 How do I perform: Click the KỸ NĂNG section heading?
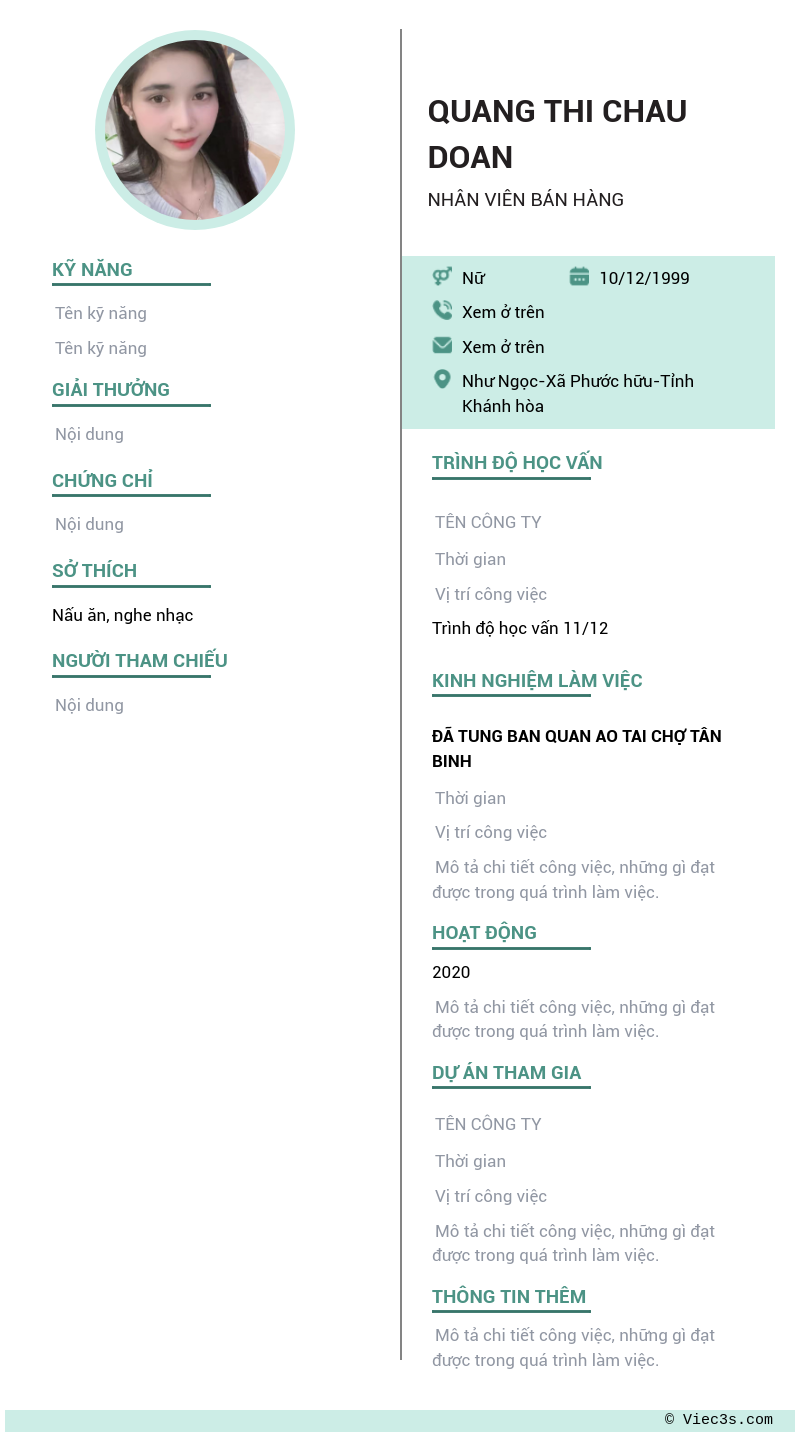point(92,269)
